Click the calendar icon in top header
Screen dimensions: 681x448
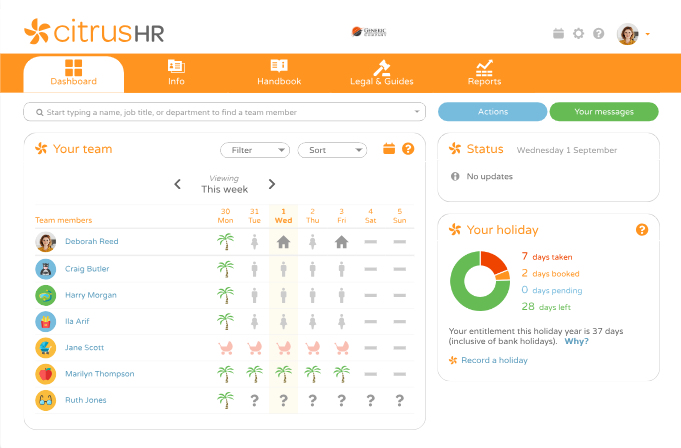click(558, 34)
